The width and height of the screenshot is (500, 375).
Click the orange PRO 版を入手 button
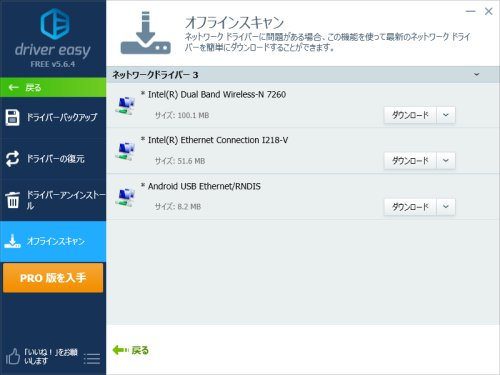click(53, 278)
